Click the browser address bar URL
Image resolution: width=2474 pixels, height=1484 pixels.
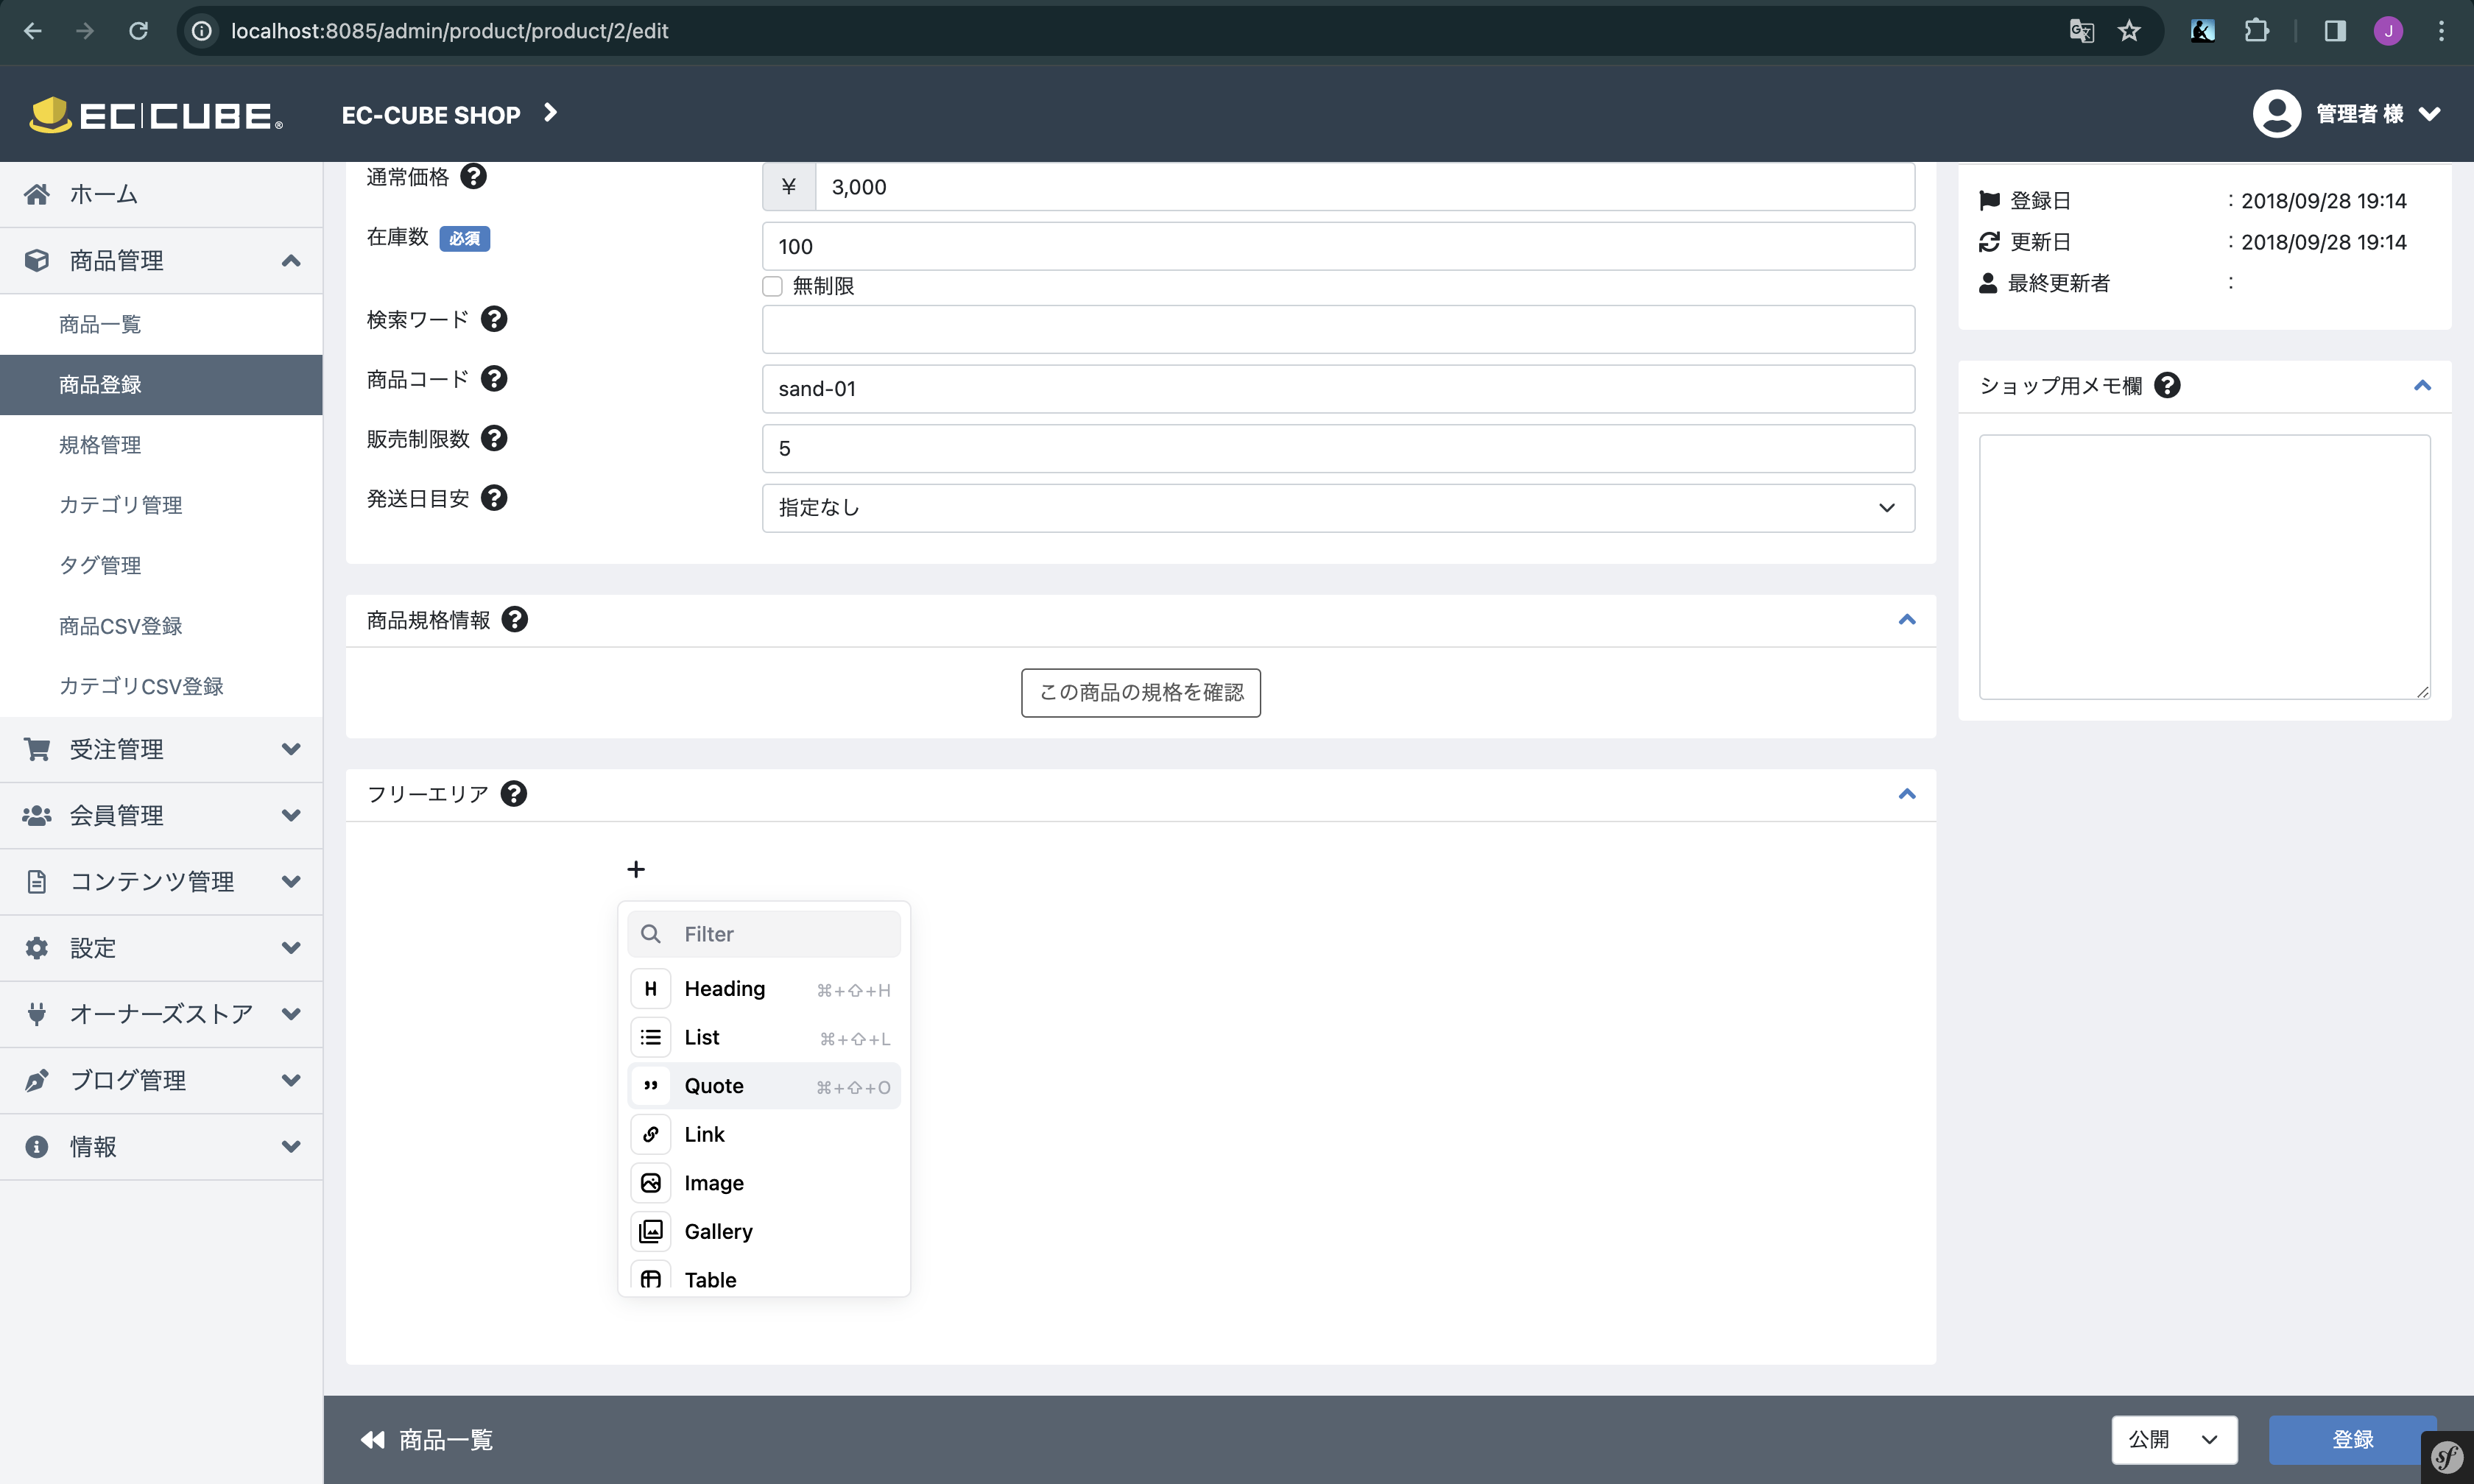[x=449, y=31]
